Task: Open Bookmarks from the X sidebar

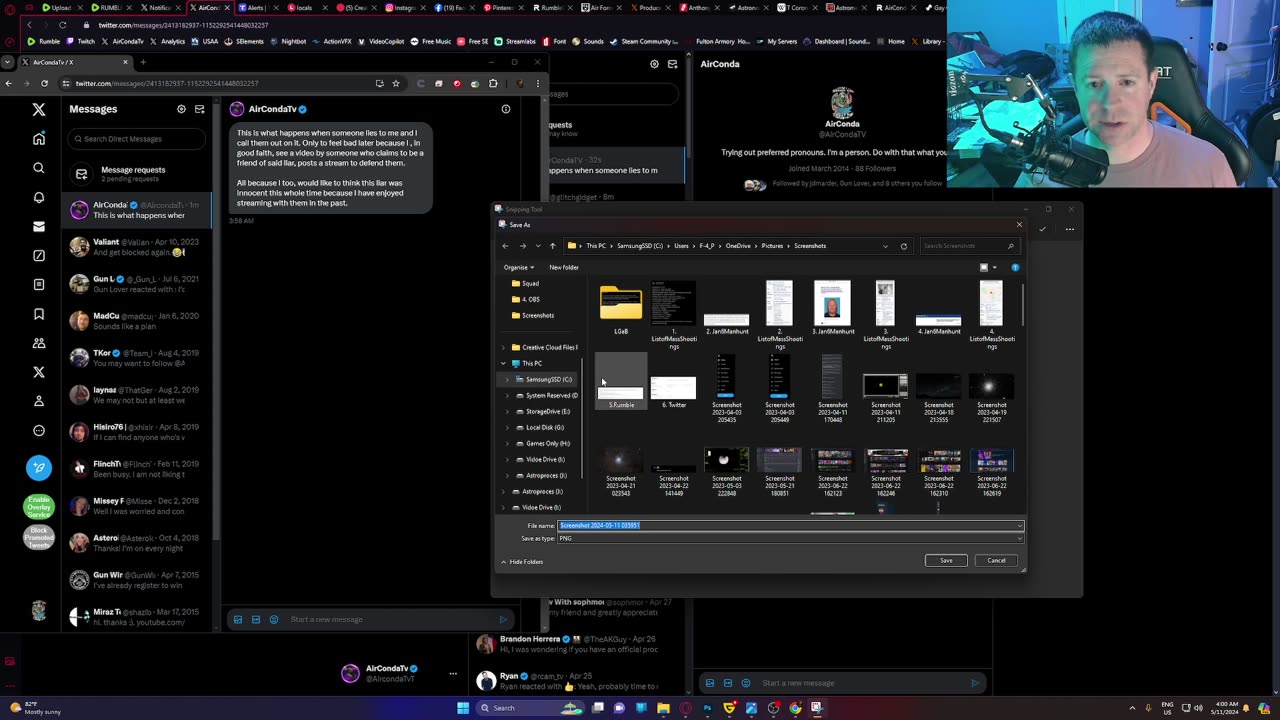Action: coord(39,314)
